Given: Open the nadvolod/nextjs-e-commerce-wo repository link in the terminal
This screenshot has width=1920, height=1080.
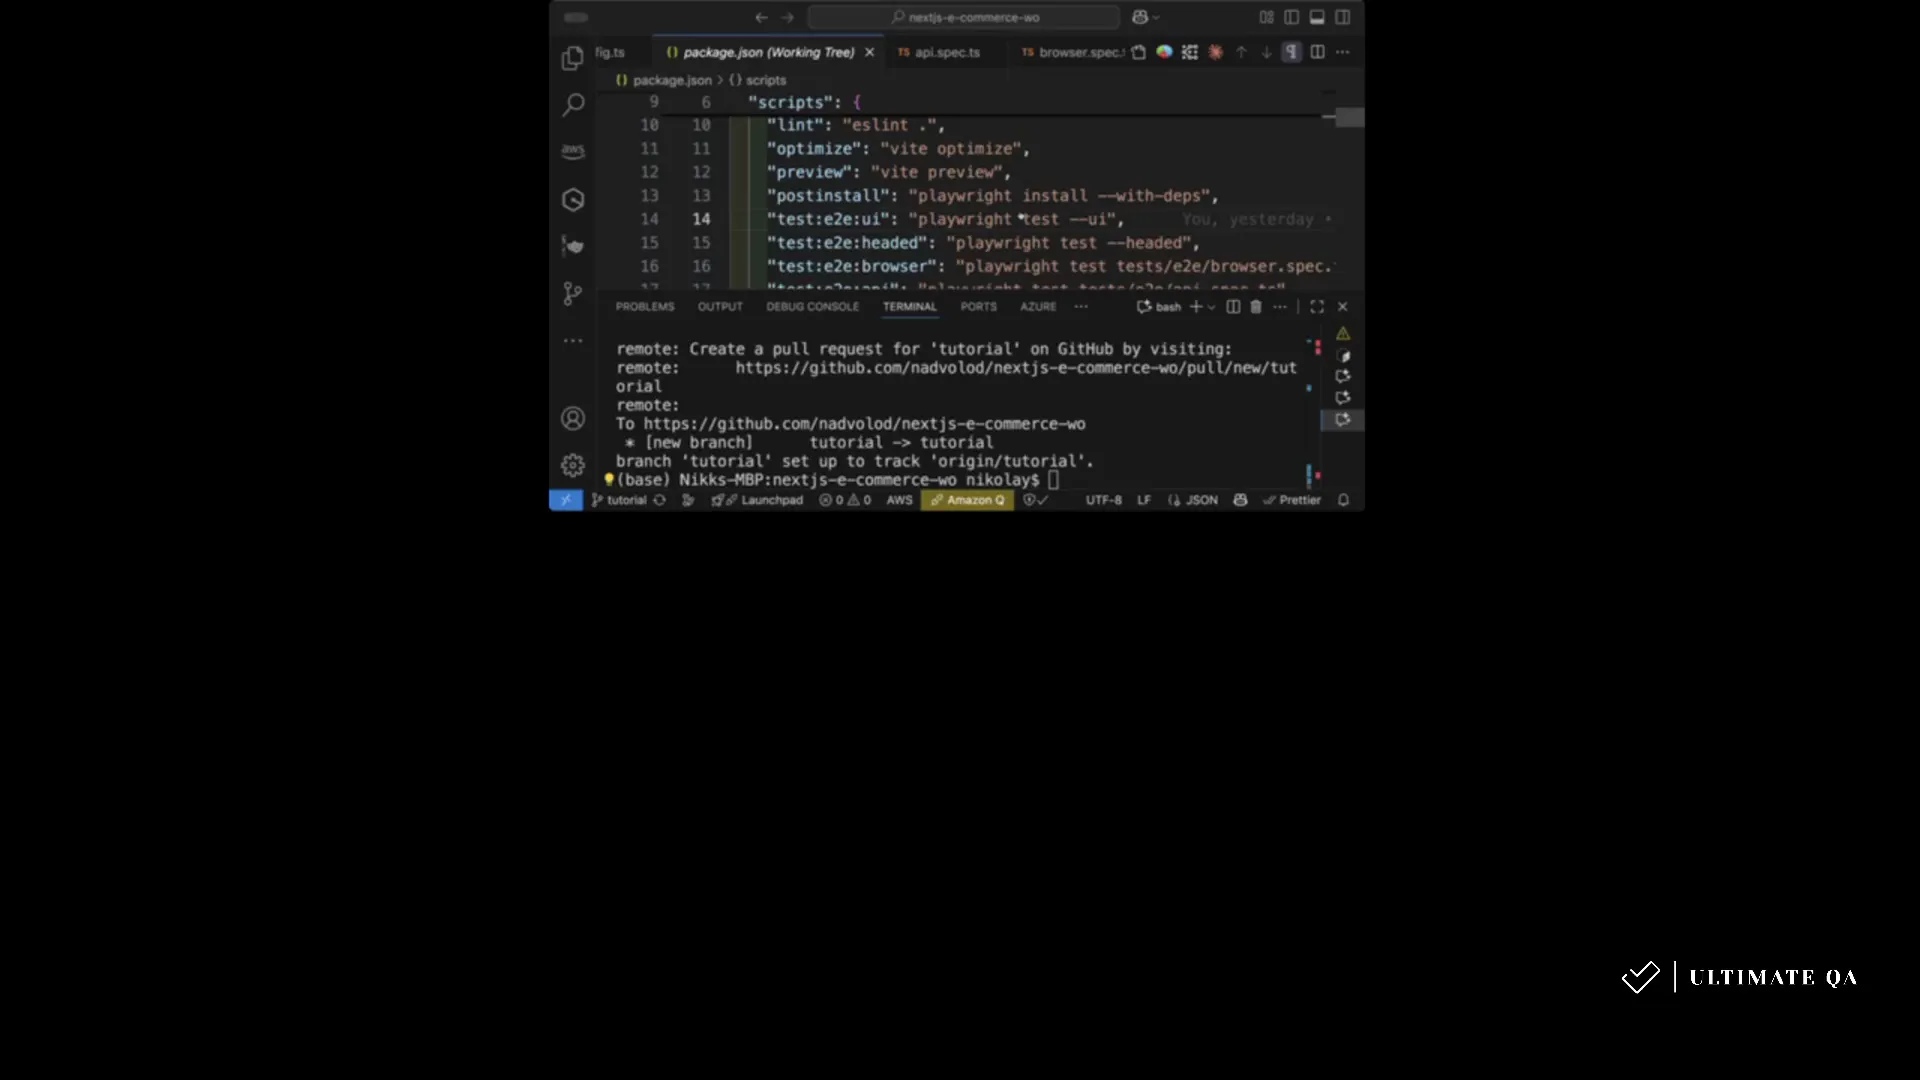Looking at the screenshot, I should click(x=865, y=424).
